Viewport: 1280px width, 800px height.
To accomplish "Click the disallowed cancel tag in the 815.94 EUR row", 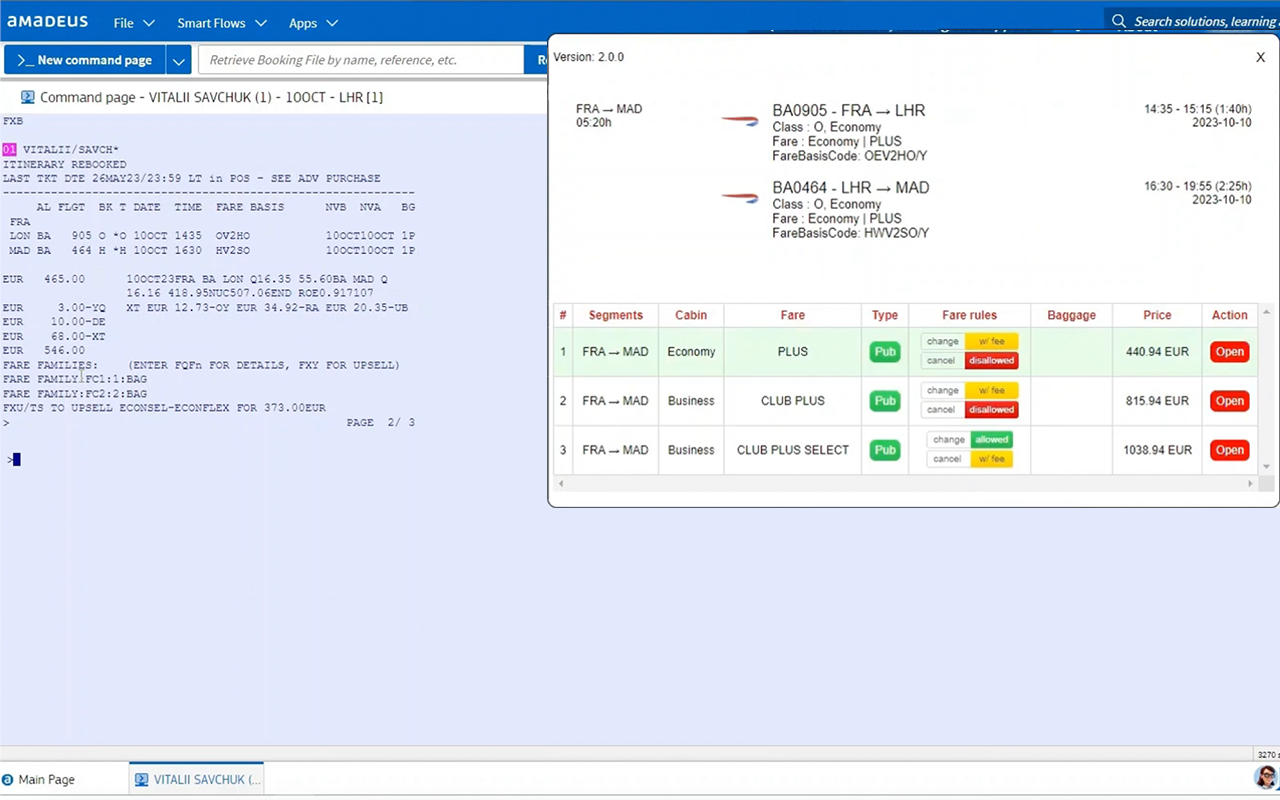I will pos(991,410).
